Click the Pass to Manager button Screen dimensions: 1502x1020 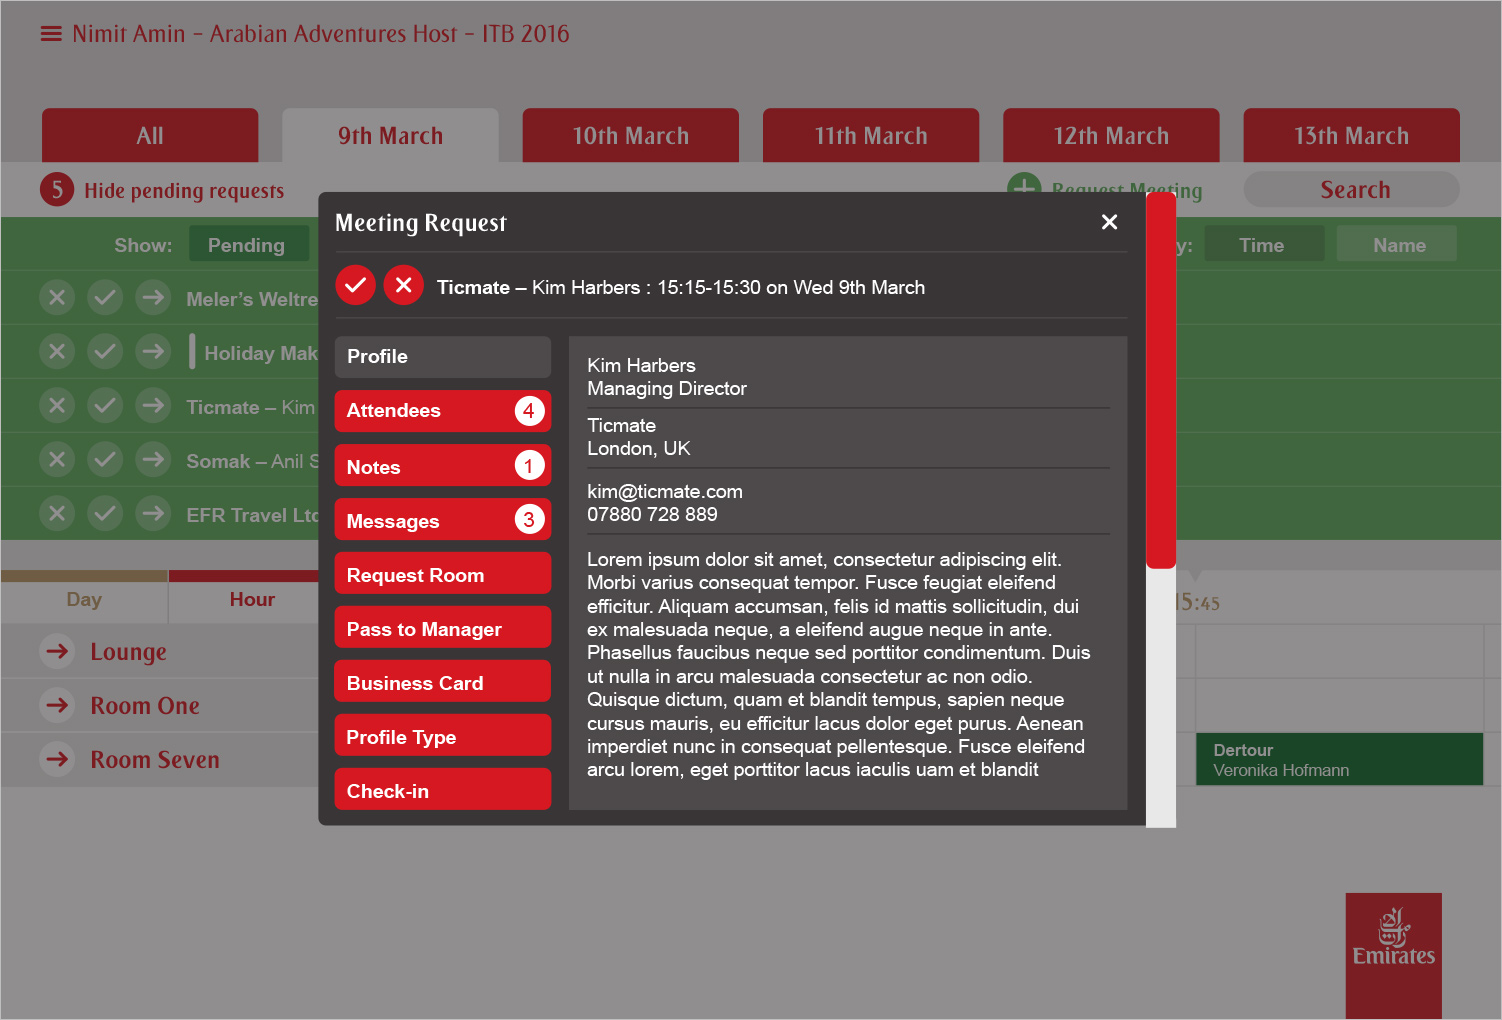tap(442, 629)
